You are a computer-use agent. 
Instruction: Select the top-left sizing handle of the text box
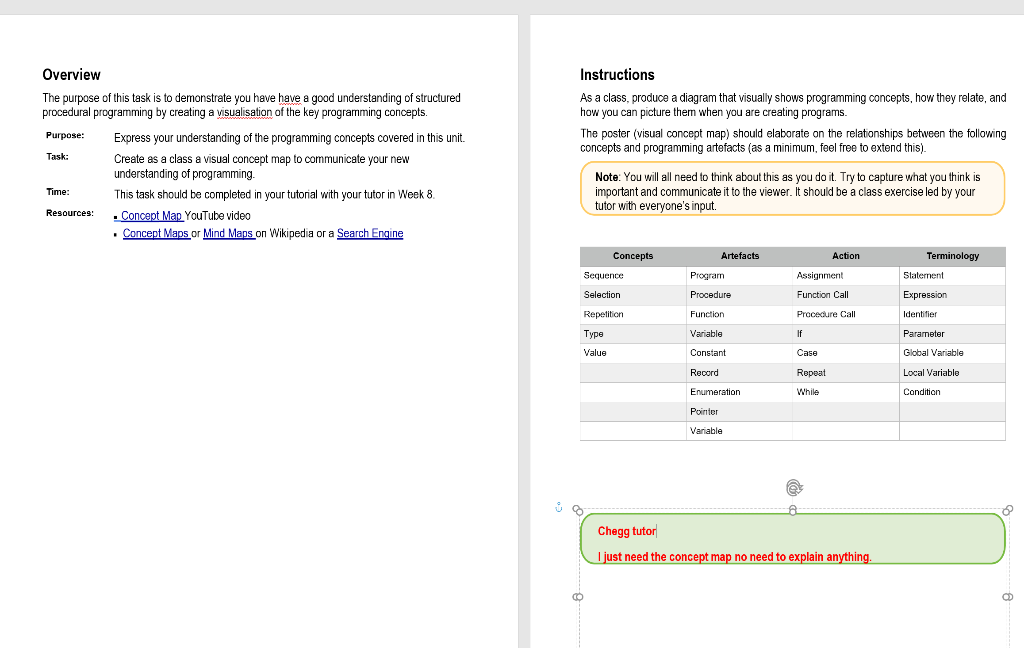coord(579,511)
